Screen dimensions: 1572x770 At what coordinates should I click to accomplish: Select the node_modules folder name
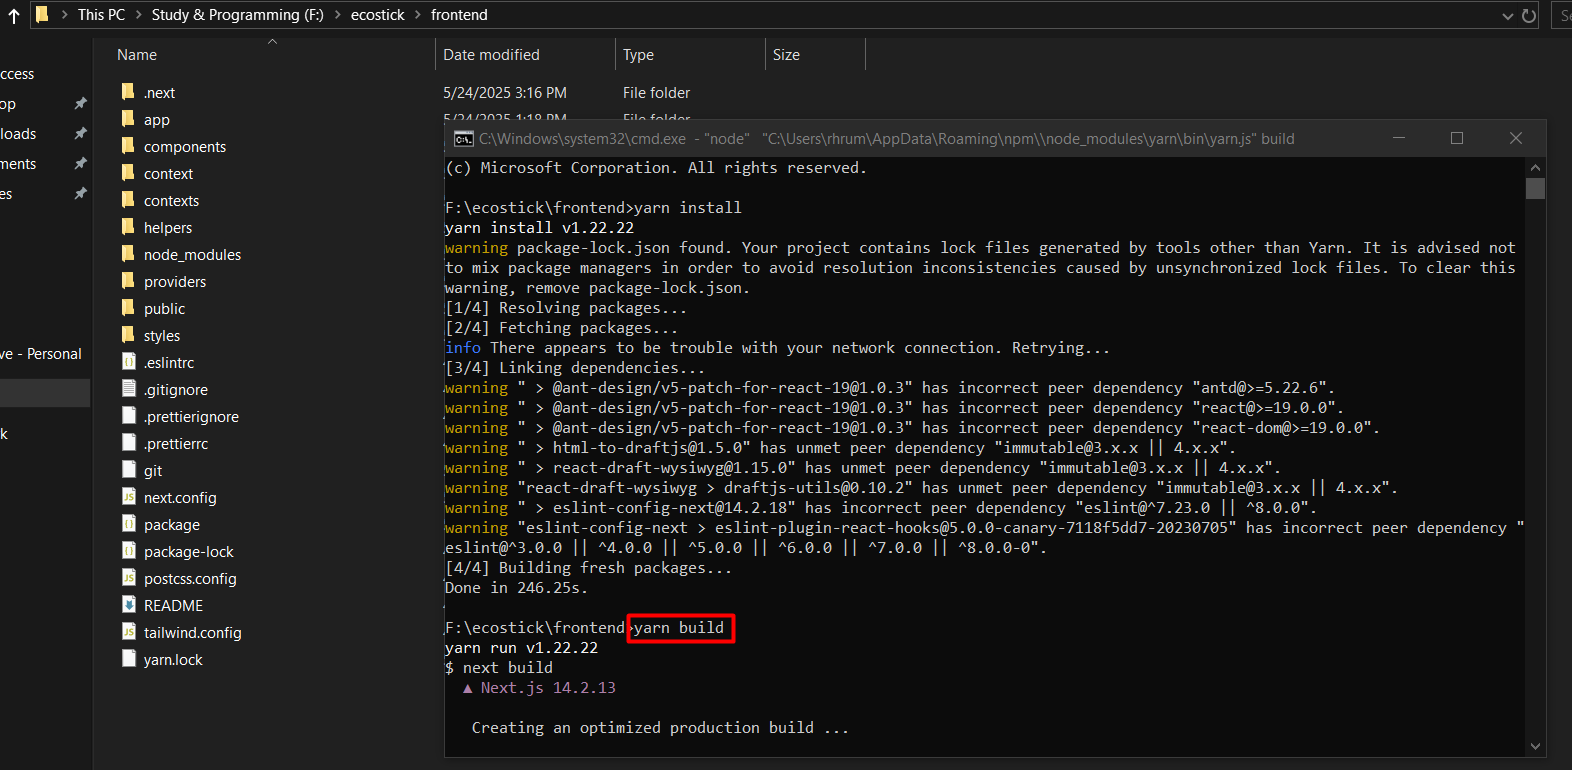pyautogui.click(x=192, y=255)
